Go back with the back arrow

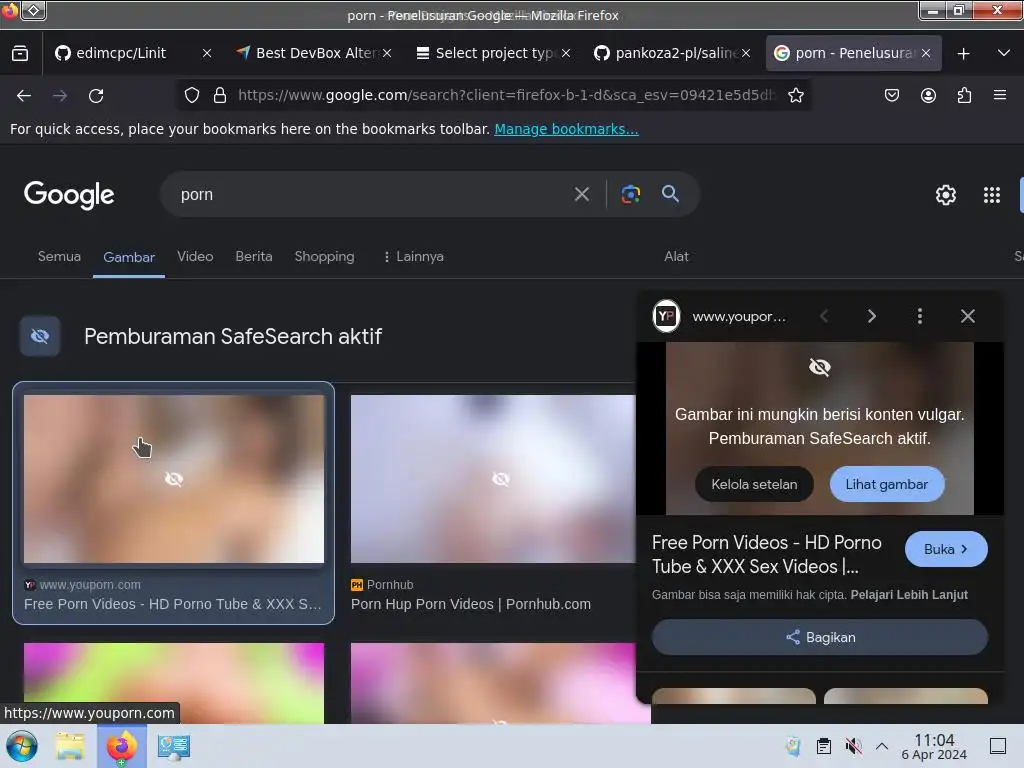[24, 96]
